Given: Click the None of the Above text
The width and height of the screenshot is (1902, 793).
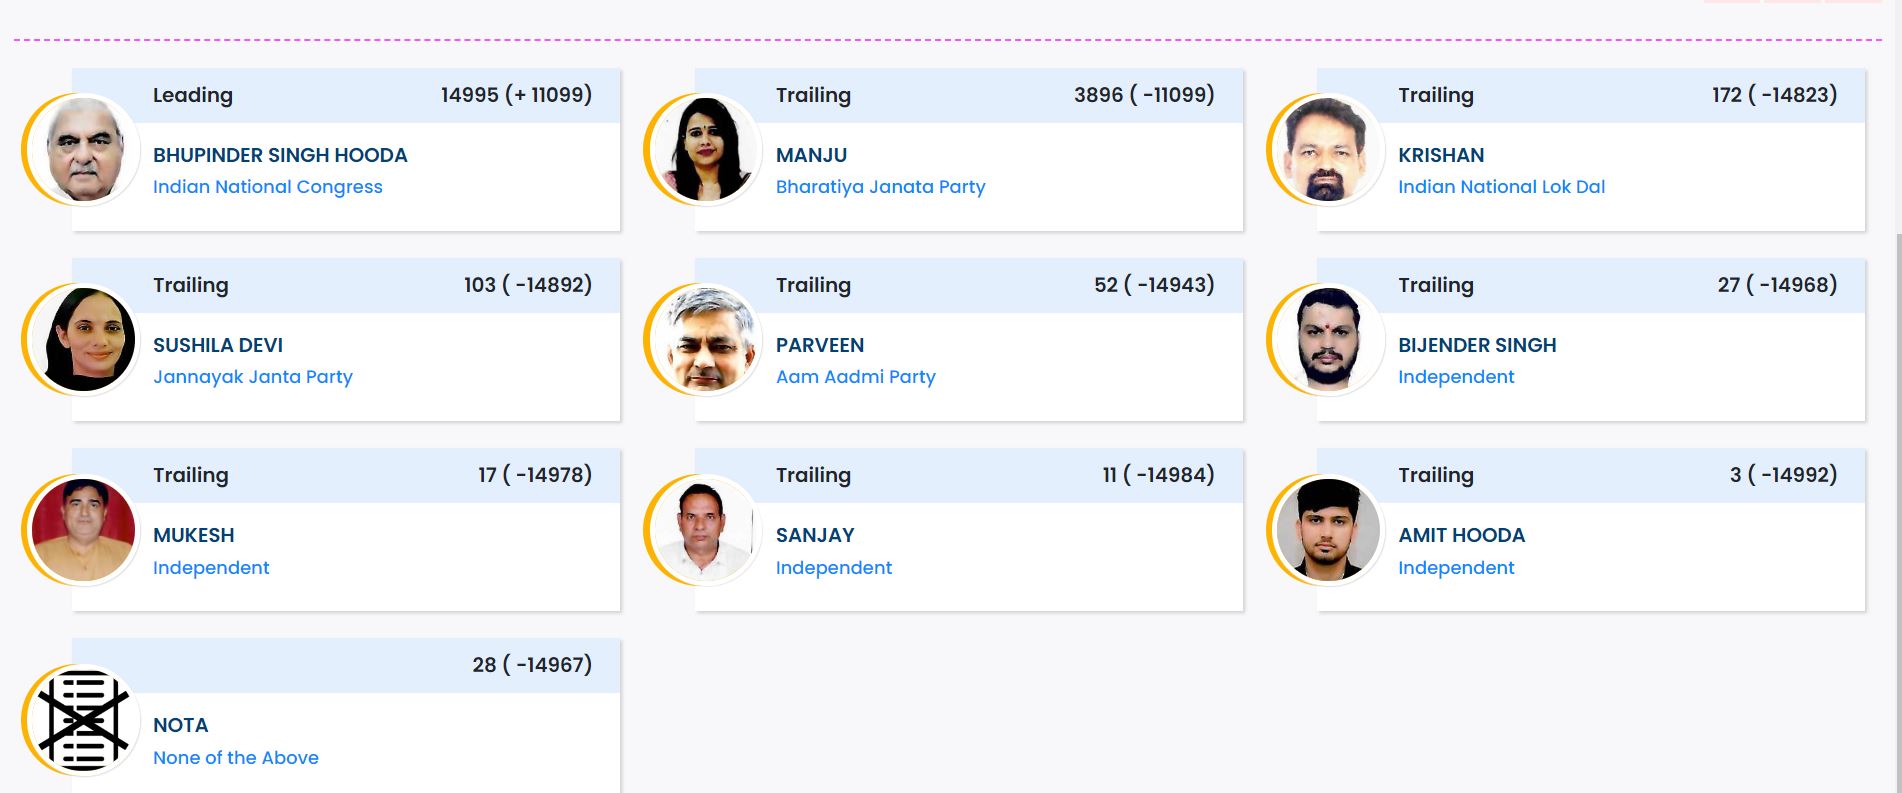Looking at the screenshot, I should [235, 758].
